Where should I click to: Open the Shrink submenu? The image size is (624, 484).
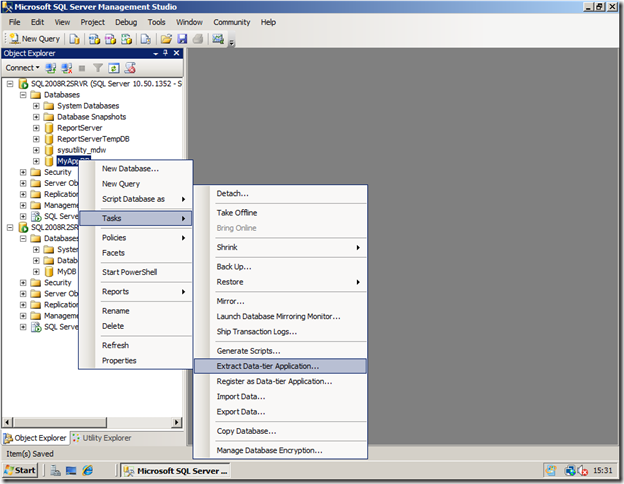tap(280, 247)
